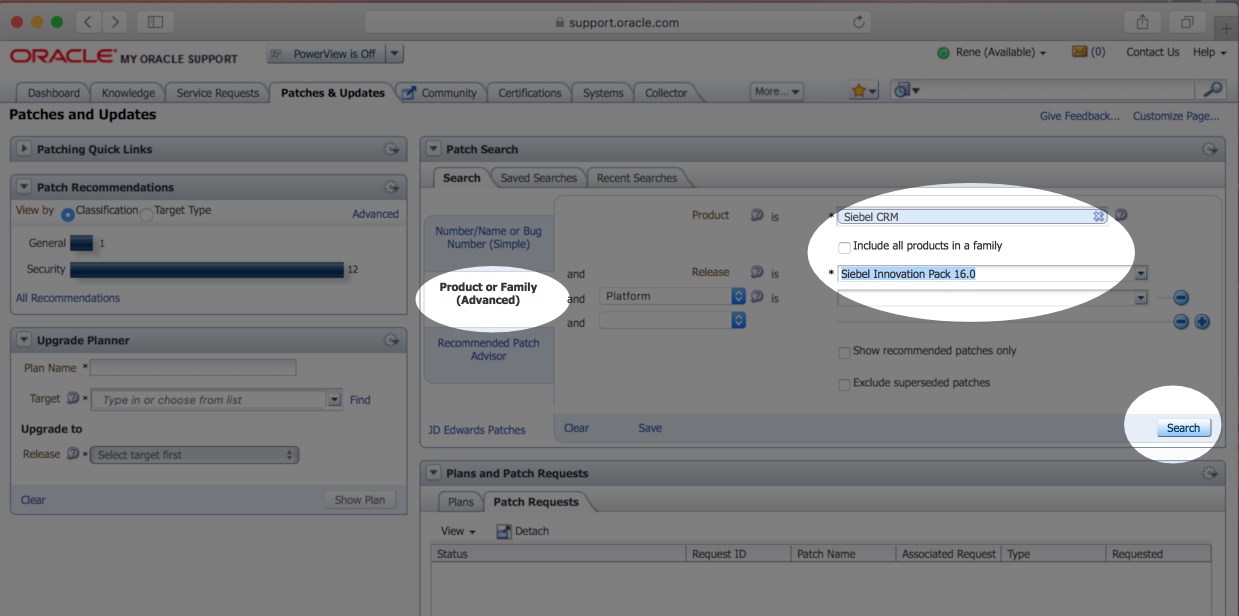This screenshot has height=616, width=1239.
Task: Collapse the Patch Search panel
Action: [x=433, y=149]
